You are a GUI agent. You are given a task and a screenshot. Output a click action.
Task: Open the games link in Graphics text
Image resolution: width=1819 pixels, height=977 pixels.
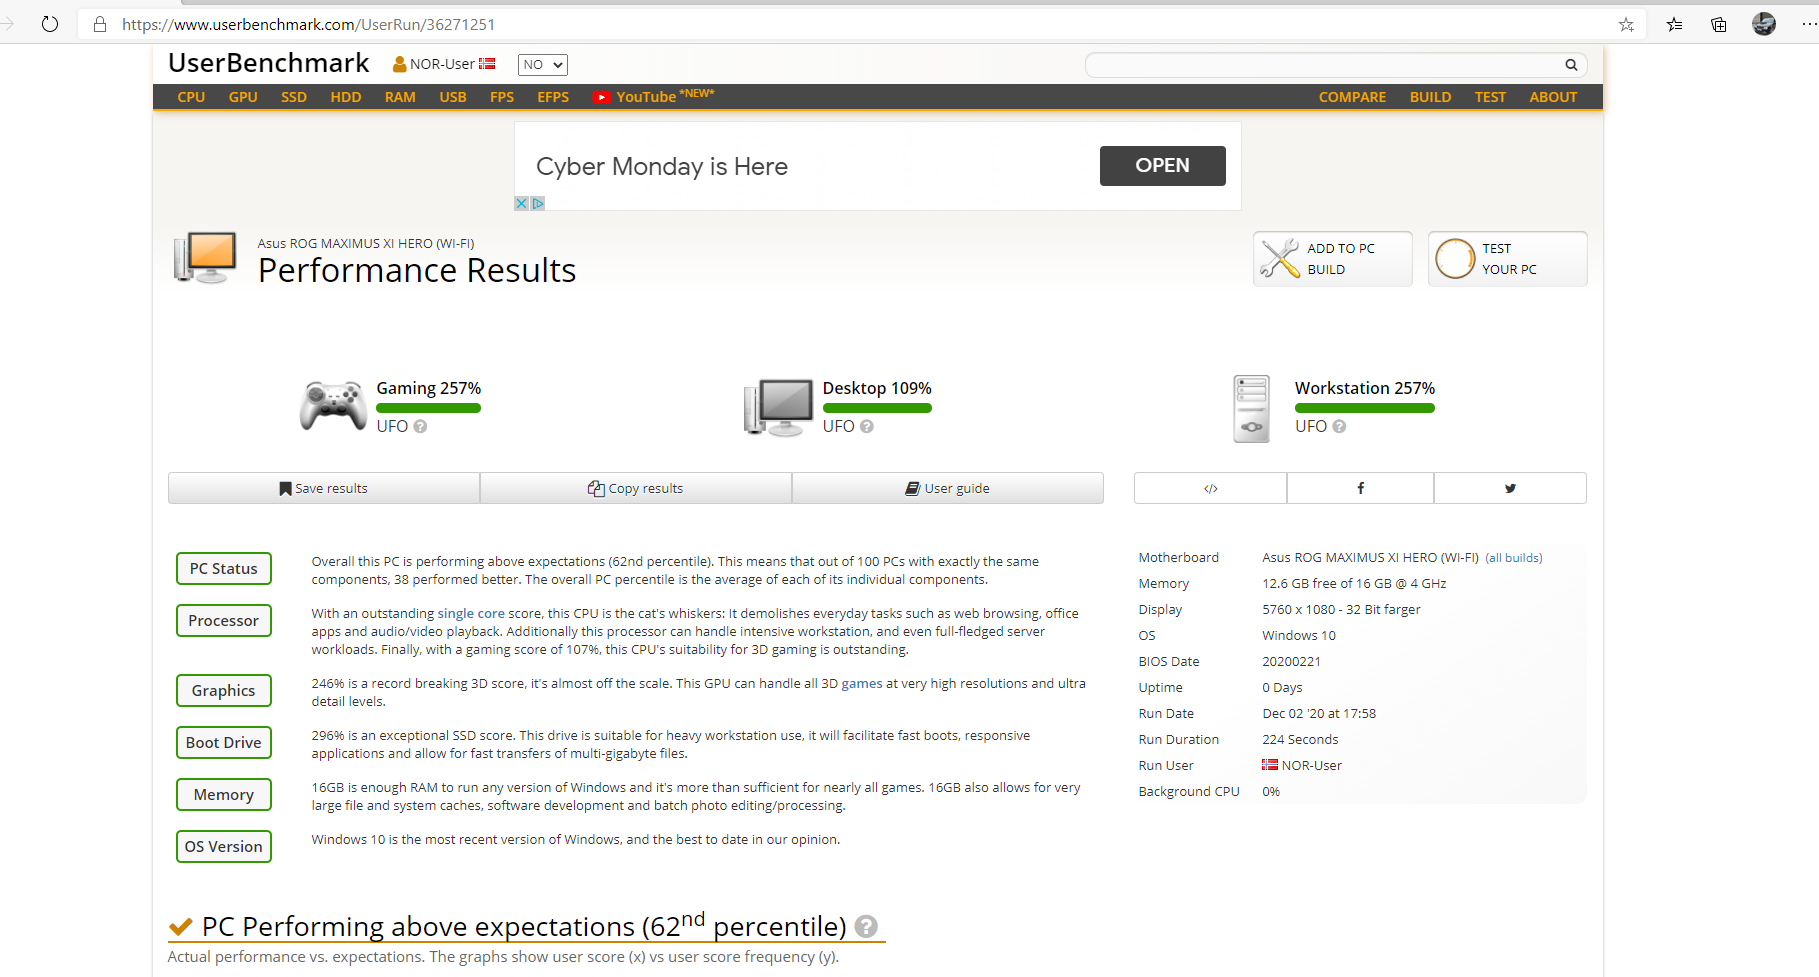point(862,684)
